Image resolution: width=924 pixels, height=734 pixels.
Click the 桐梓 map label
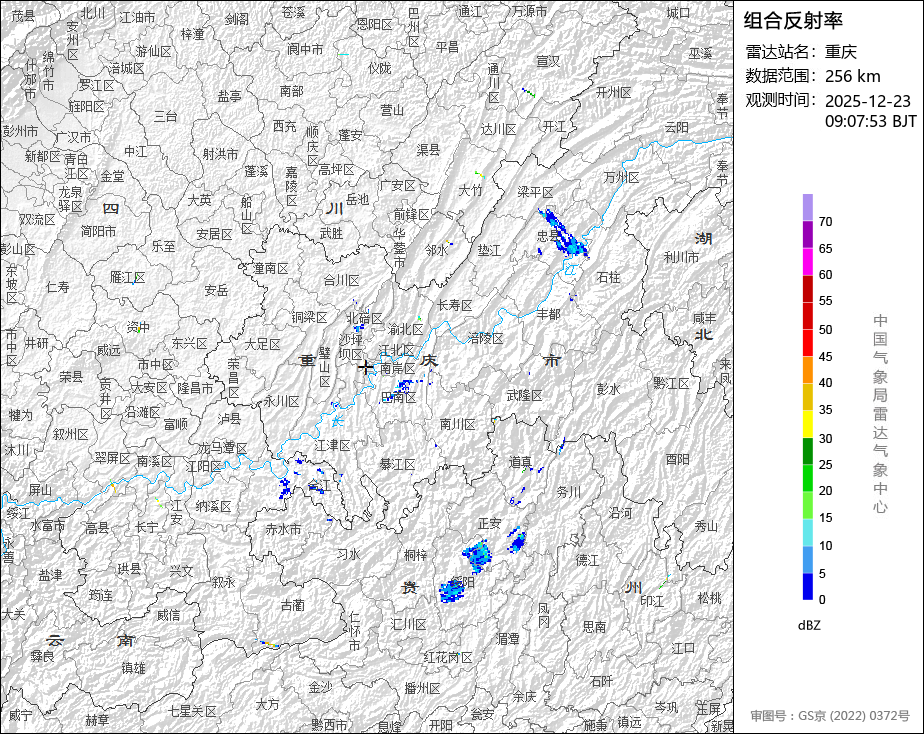pos(415,554)
